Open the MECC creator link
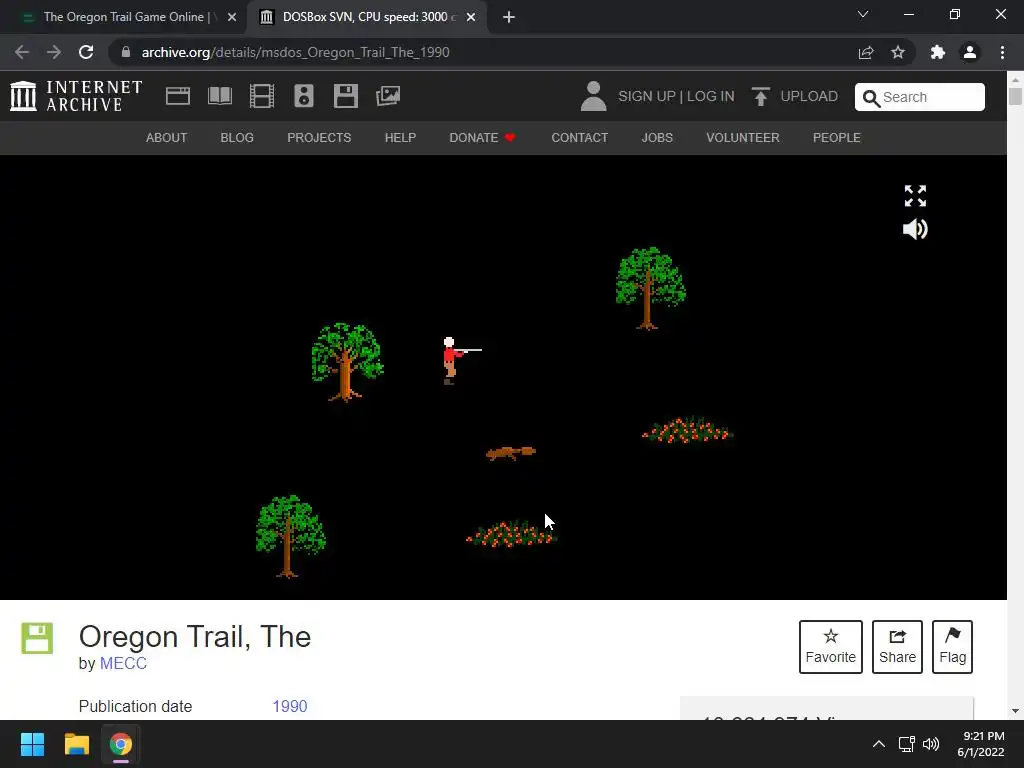This screenshot has height=768, width=1024. coord(123,664)
